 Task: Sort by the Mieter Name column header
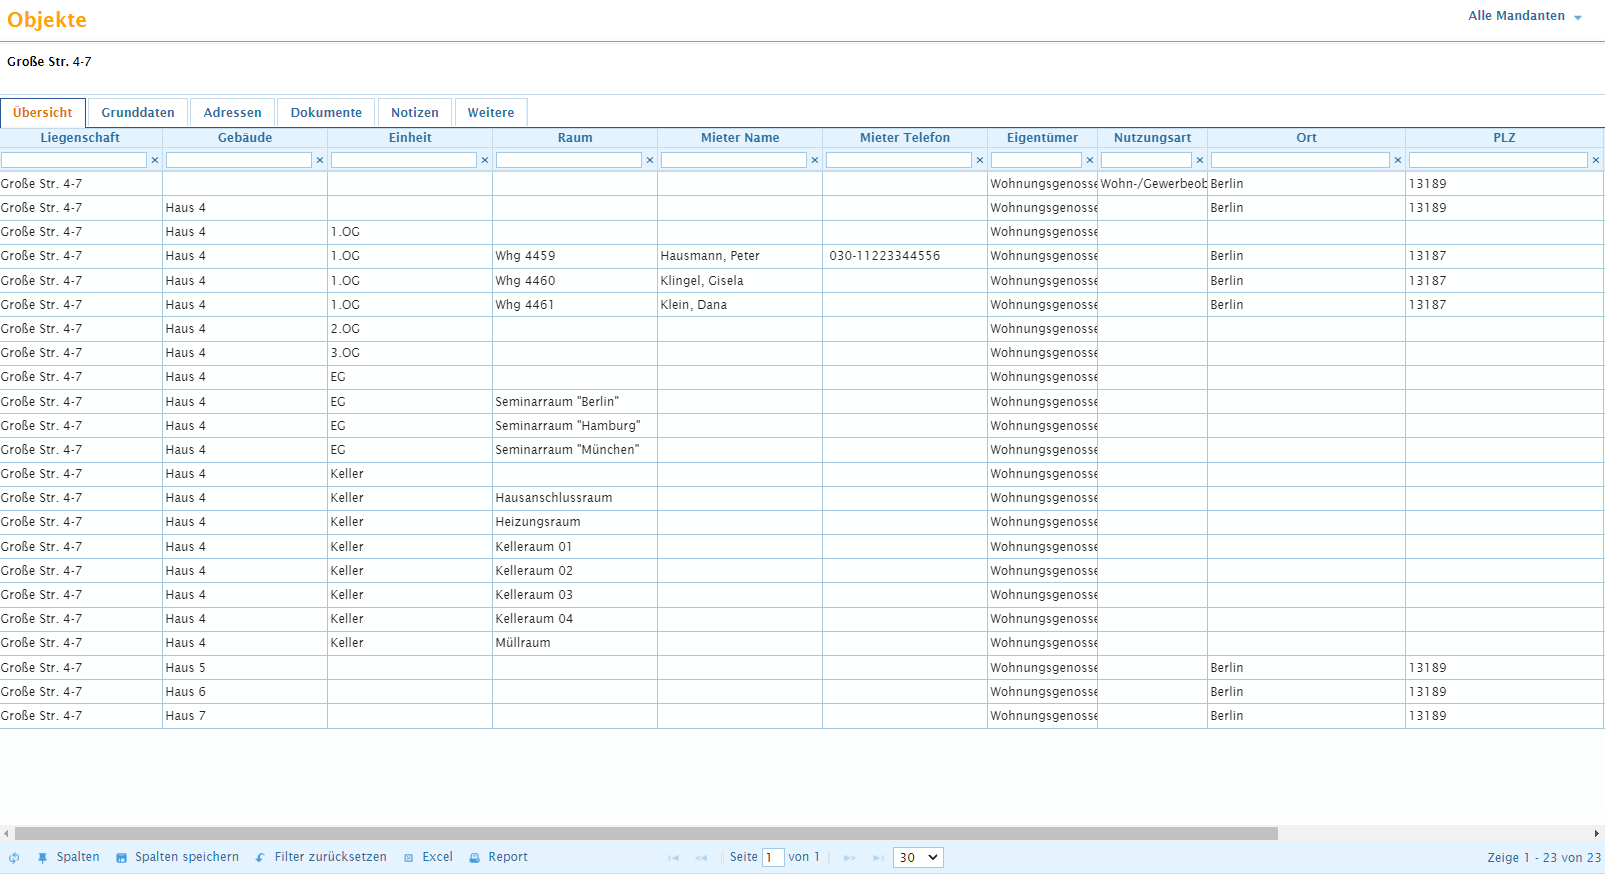[740, 138]
